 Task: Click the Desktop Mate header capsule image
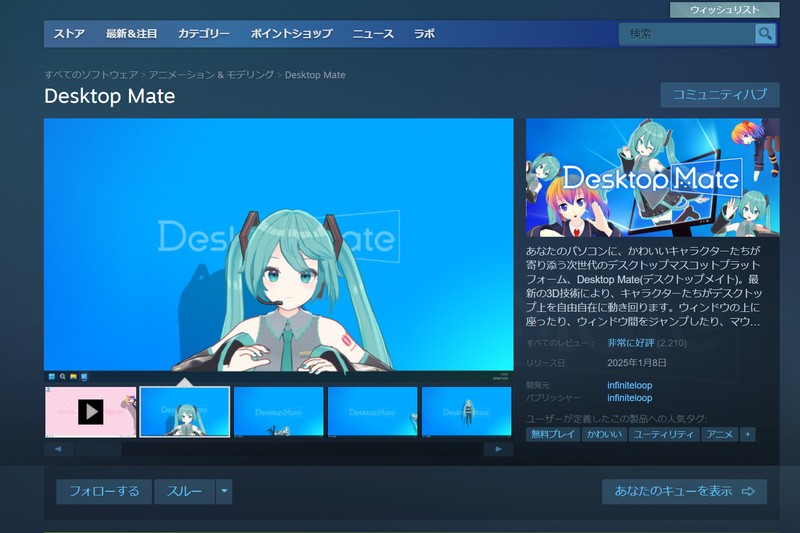coord(653,177)
